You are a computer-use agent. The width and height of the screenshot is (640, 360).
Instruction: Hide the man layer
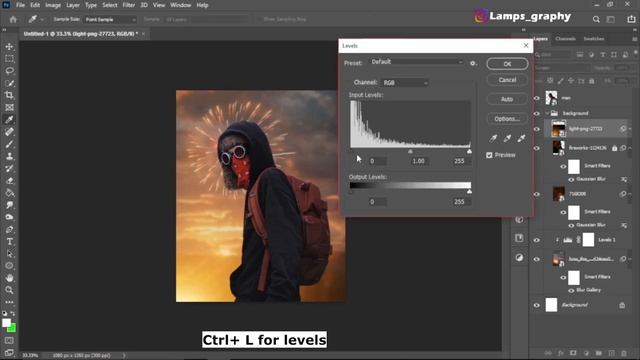tap(537, 98)
